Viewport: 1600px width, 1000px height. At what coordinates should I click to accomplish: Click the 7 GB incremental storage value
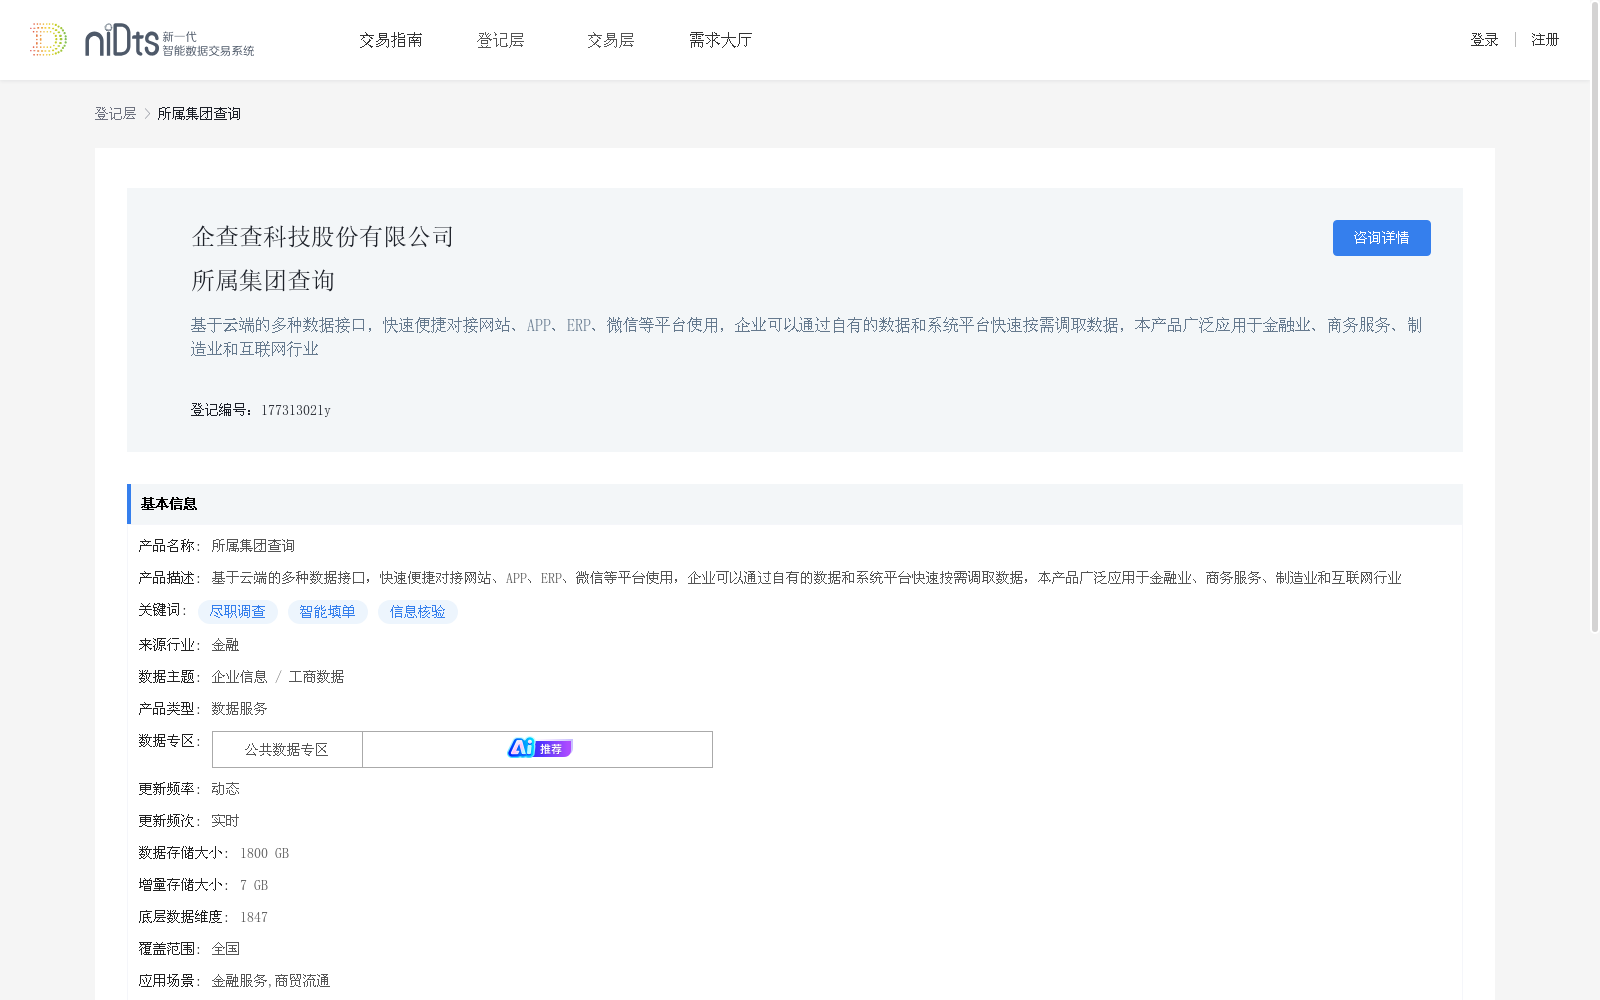[x=254, y=885]
